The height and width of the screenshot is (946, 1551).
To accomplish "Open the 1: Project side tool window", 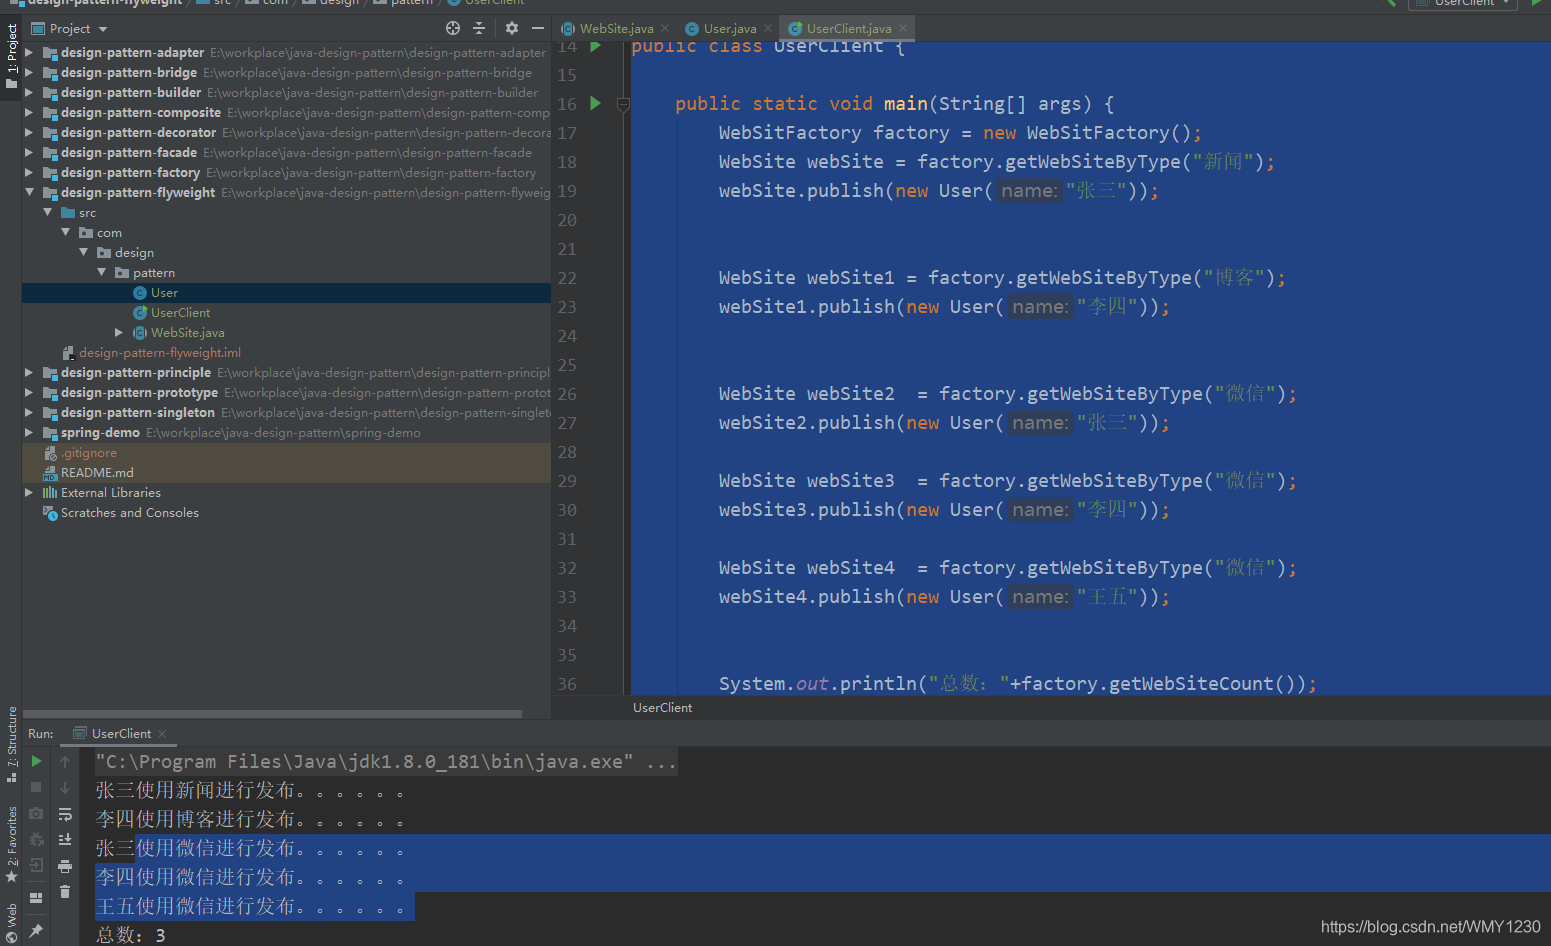I will (11, 56).
